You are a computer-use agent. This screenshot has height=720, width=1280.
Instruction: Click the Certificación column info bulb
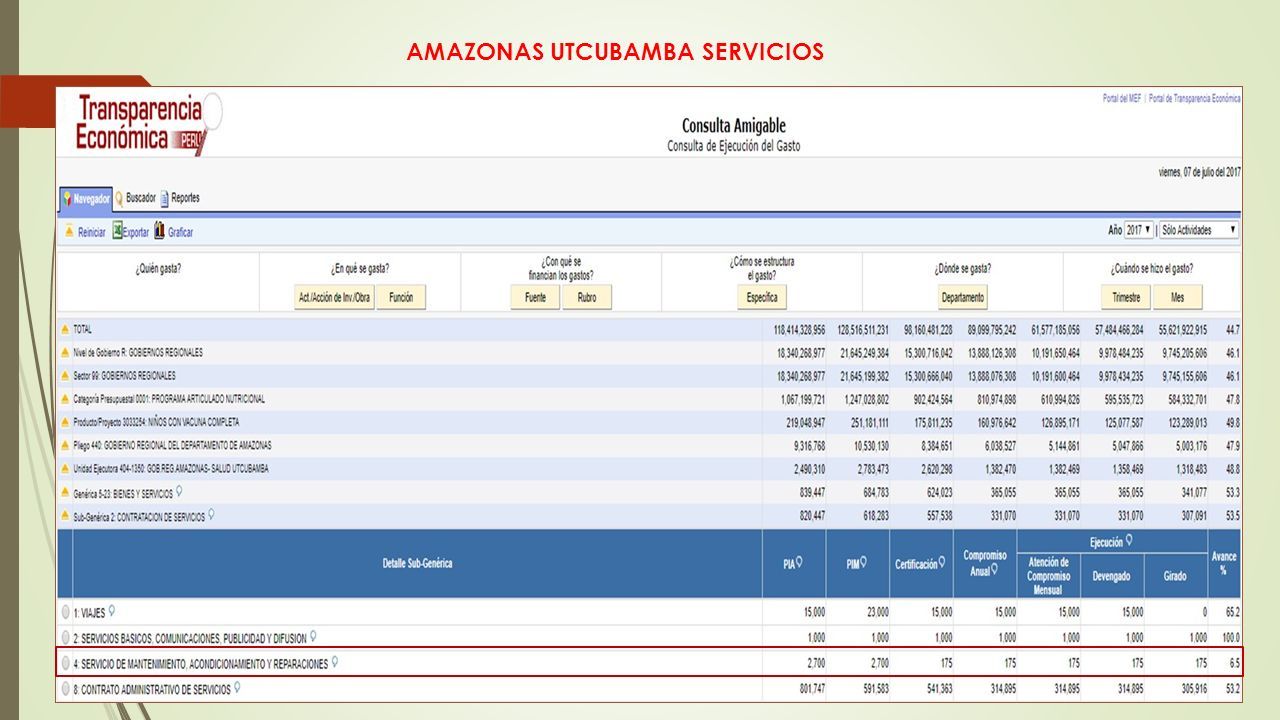click(x=943, y=563)
